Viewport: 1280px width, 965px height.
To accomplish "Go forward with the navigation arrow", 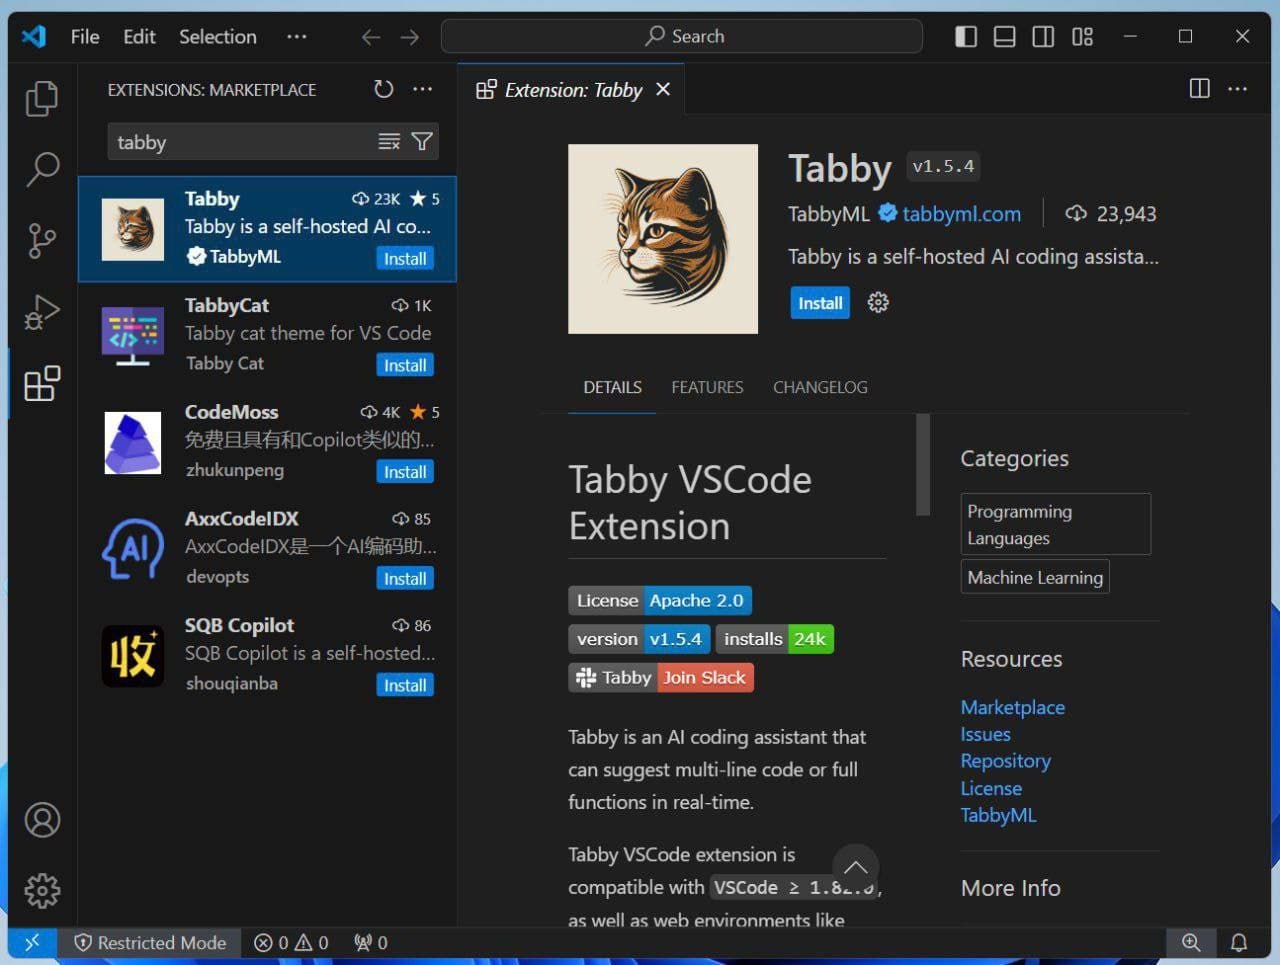I will (410, 37).
